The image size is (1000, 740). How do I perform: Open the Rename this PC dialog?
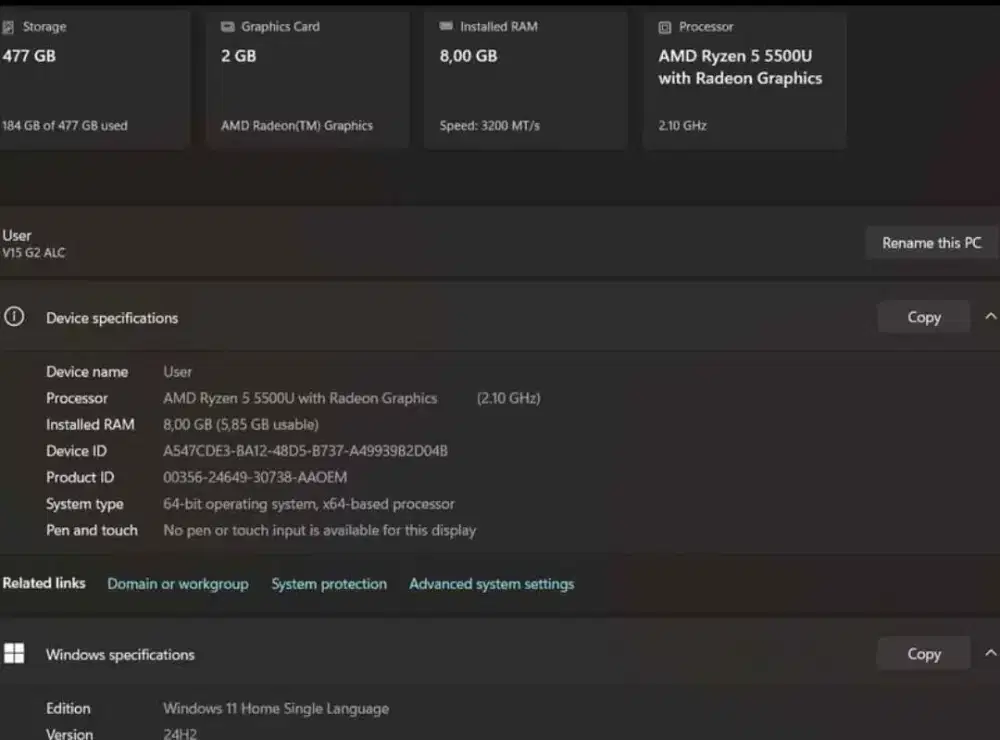pos(930,242)
